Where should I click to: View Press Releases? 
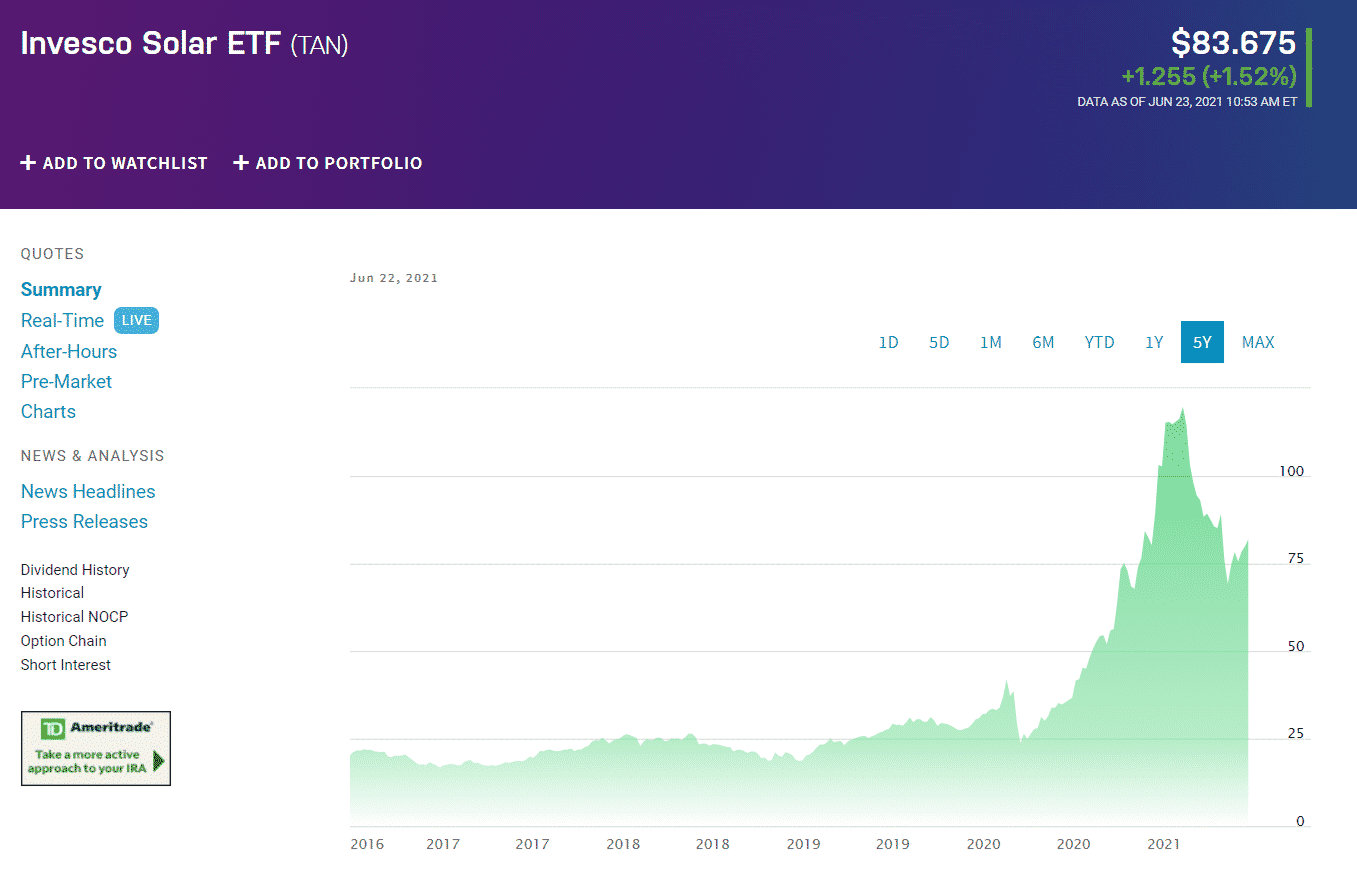pos(84,521)
